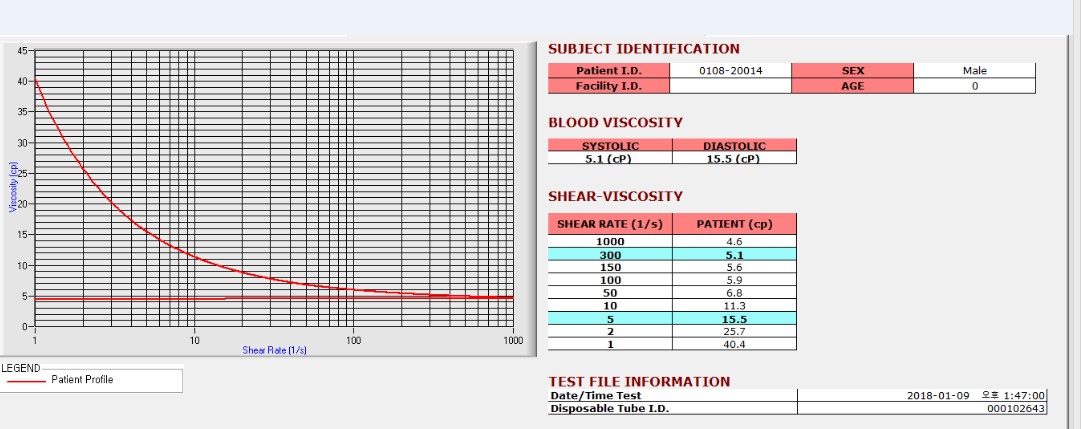1081x429 pixels.
Task: Click the DIASTOLIC column header
Action: (x=734, y=146)
